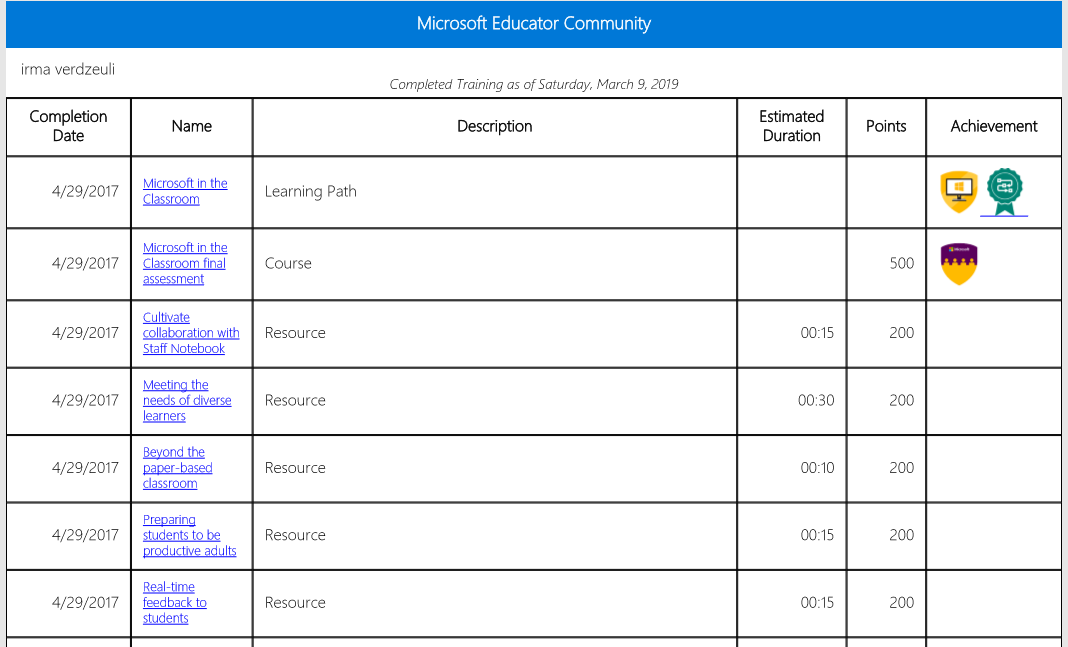1068x647 pixels.
Task: Click 00:15 duration in Staff Notebook row
Action: [x=817, y=333]
